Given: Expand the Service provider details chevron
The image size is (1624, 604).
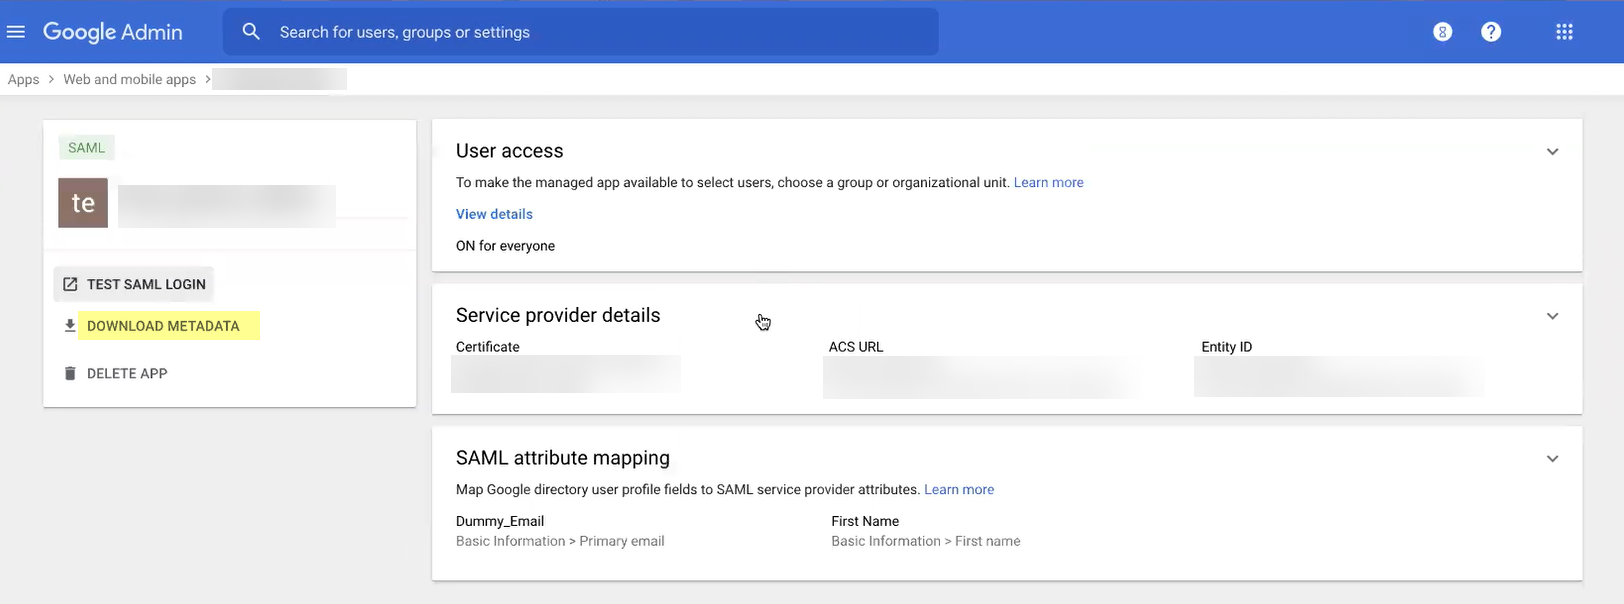Looking at the screenshot, I should click(1552, 316).
